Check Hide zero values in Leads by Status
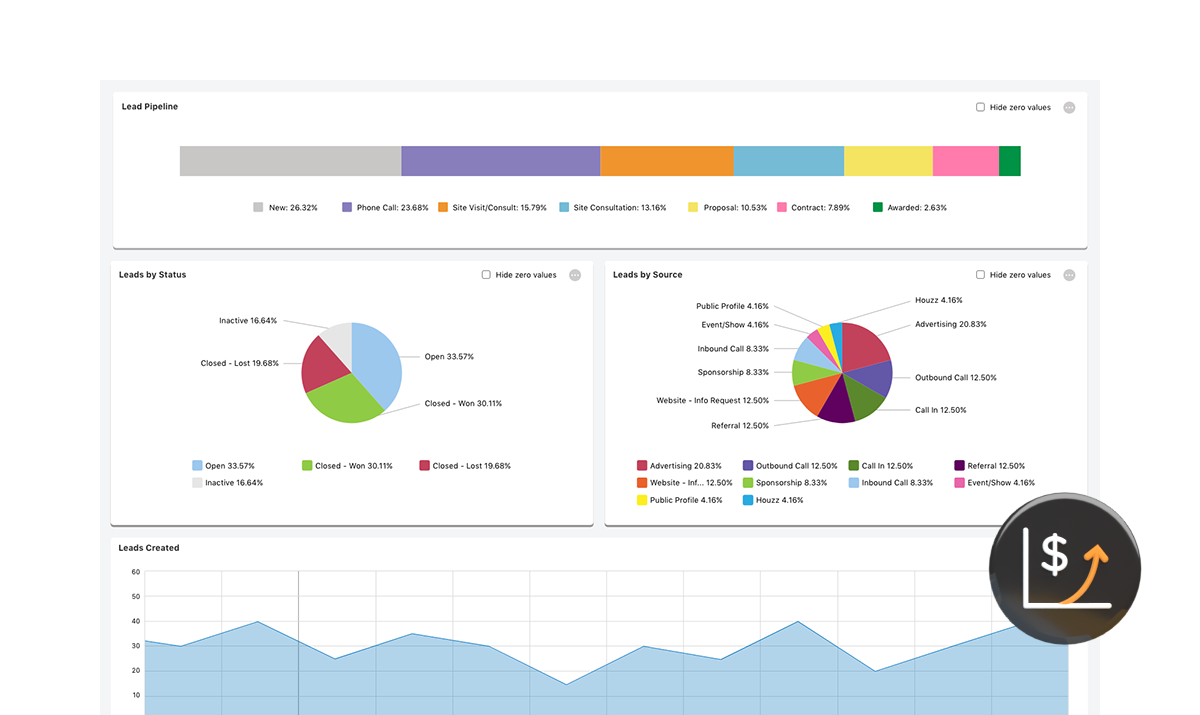Screen dimensions: 1200x715 tap(485, 274)
